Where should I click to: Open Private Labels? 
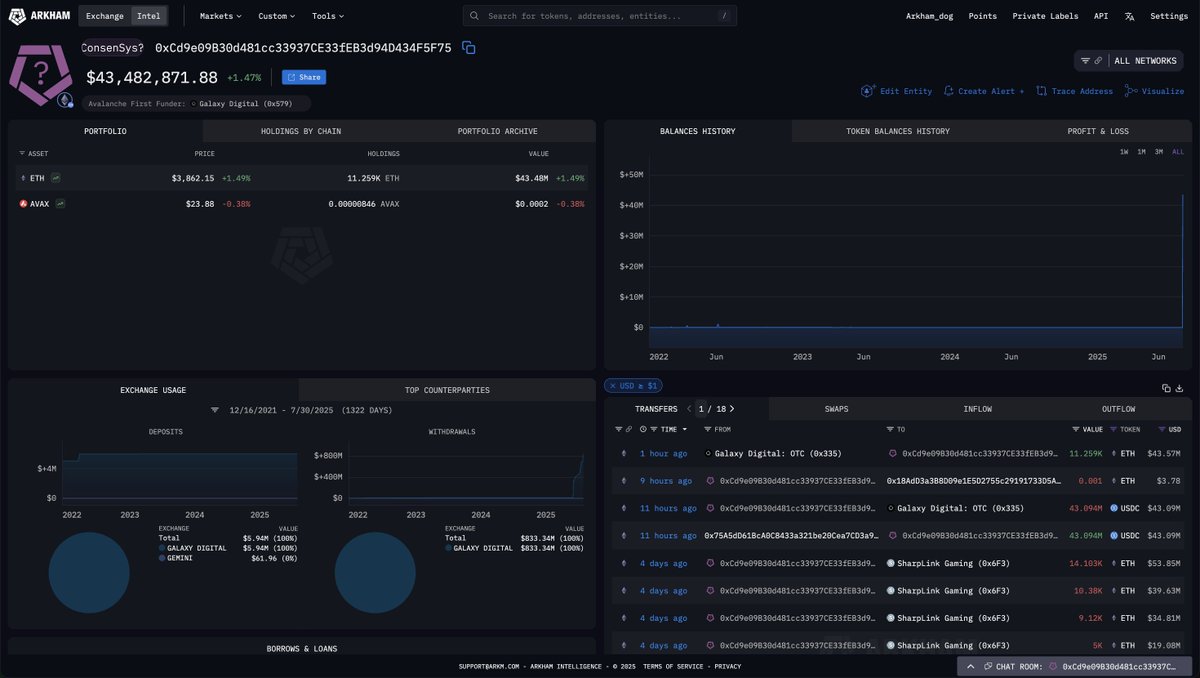pos(1045,16)
